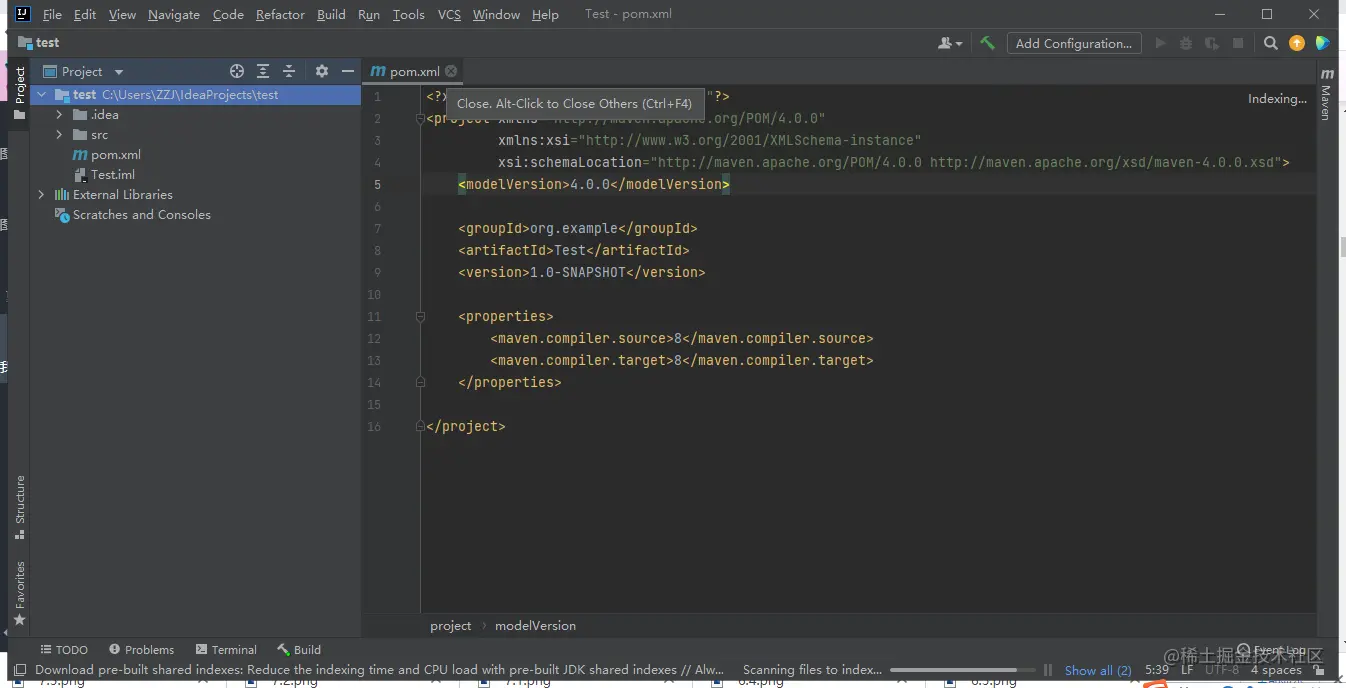The width and height of the screenshot is (1346, 688).
Task: Open Search Everywhere magnifier icon
Action: 1270,43
